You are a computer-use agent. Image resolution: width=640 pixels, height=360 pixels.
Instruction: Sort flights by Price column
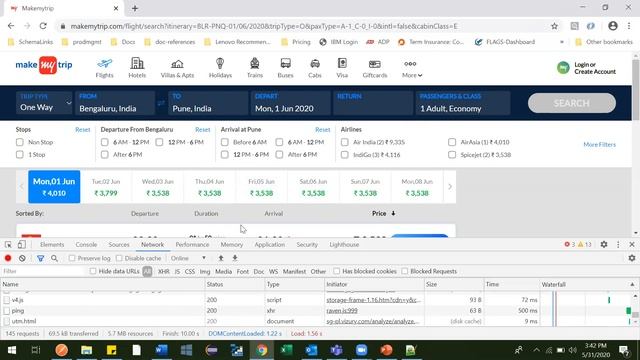pyautogui.click(x=384, y=213)
